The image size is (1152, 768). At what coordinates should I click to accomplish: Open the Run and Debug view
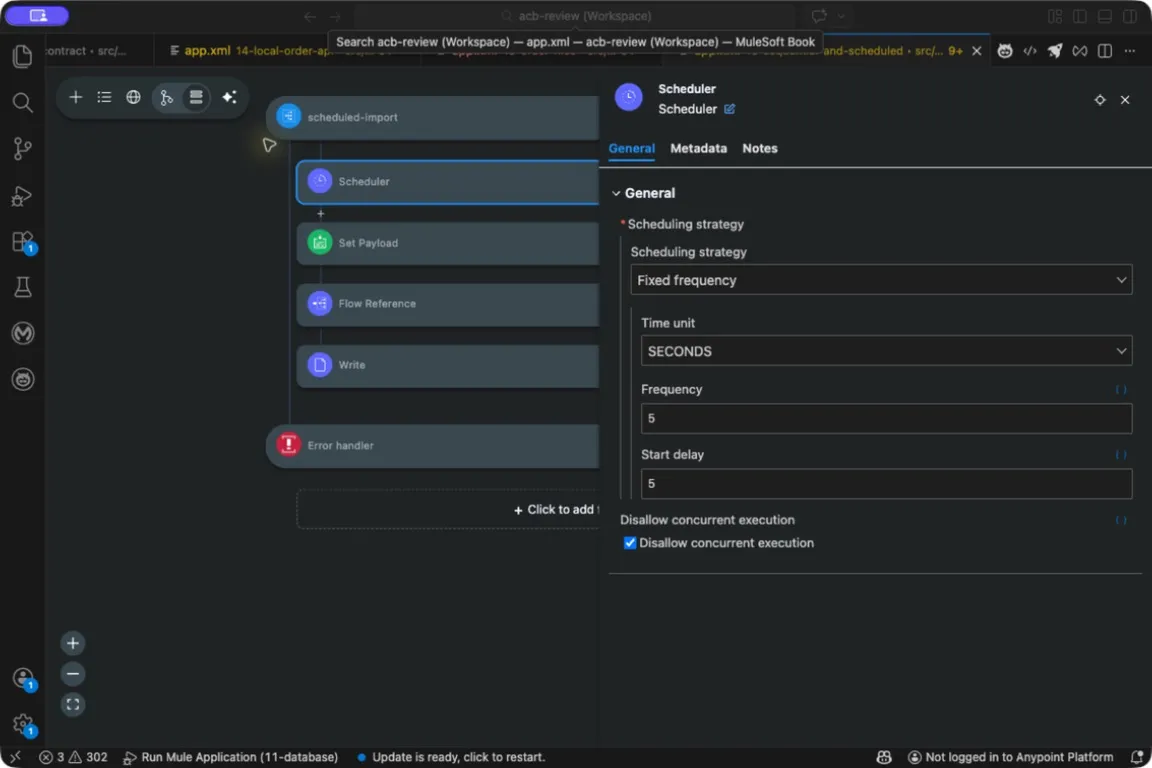(x=23, y=195)
